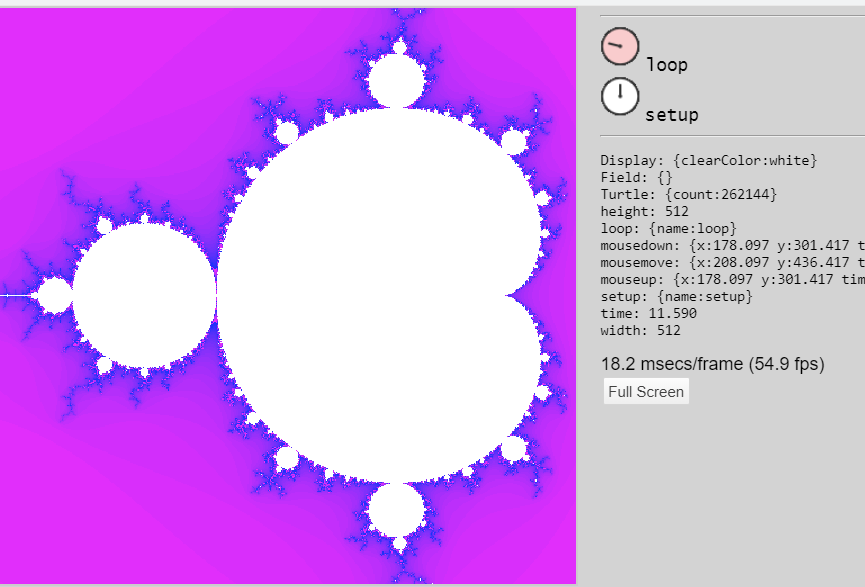Click the msecs/frame fps readout

(x=712, y=364)
